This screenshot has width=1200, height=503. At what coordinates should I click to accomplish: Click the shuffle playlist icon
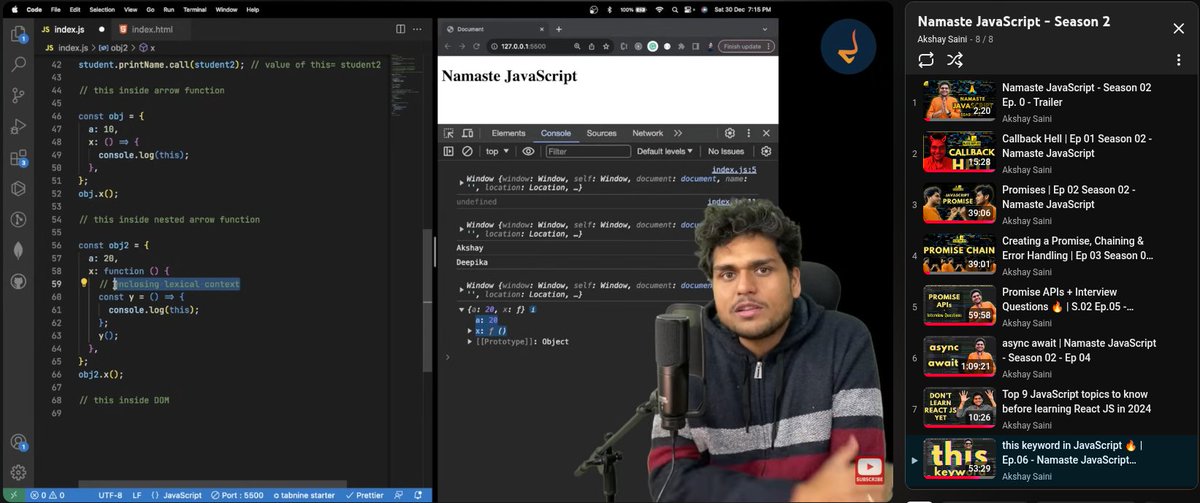955,59
